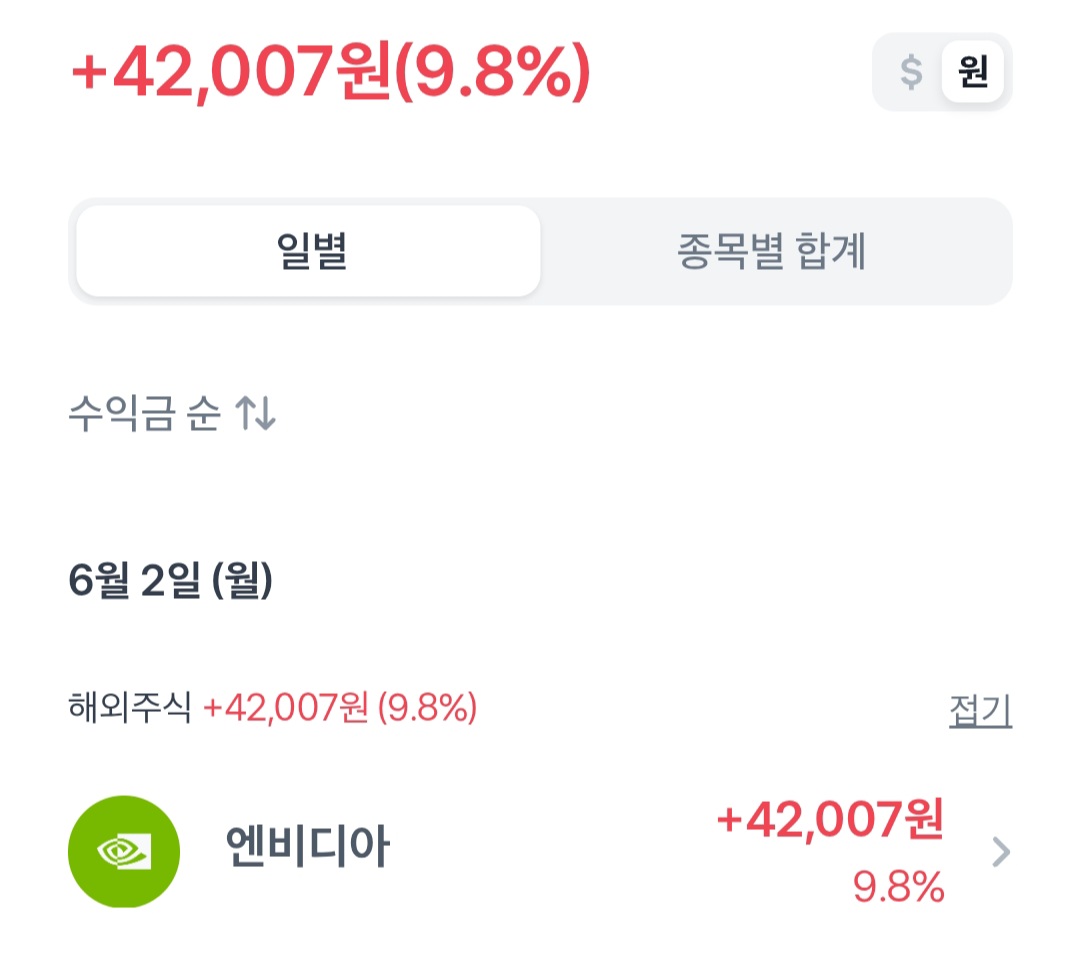
Task: Collapse the section using 접기 link
Action: click(x=980, y=710)
